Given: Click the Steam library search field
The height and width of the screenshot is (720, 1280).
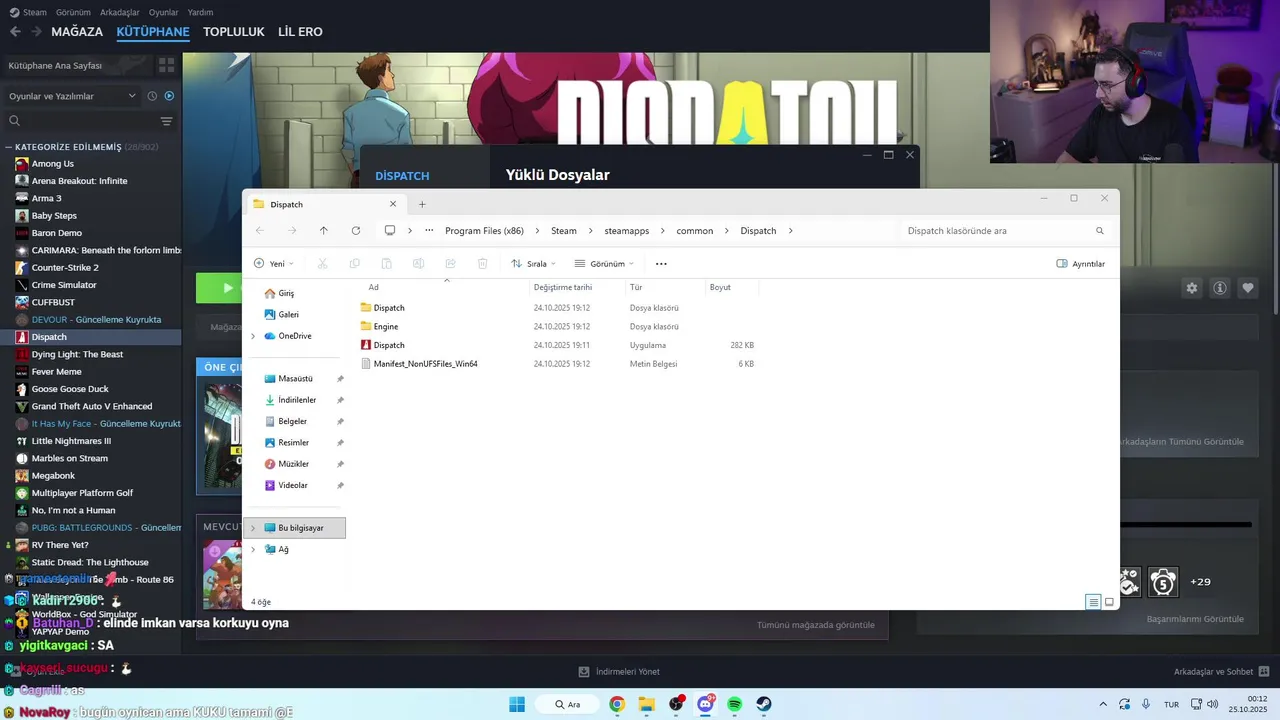Looking at the screenshot, I should click(80, 121).
